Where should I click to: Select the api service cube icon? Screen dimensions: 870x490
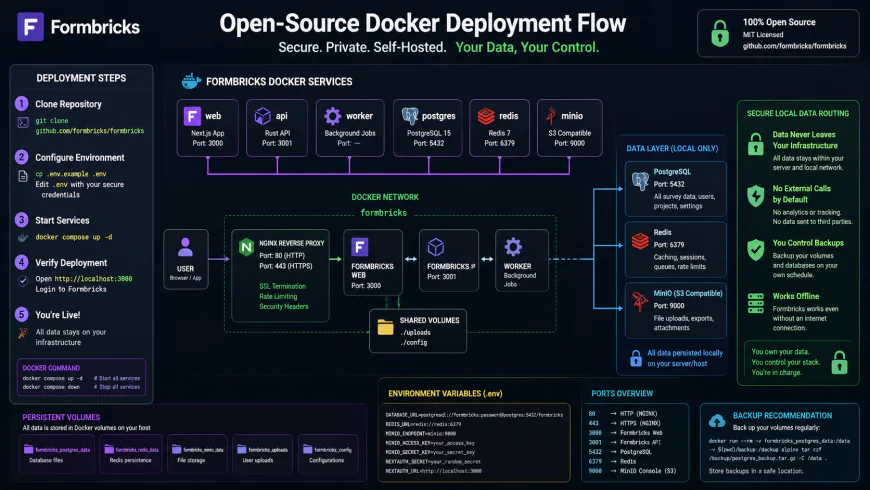coord(262,116)
